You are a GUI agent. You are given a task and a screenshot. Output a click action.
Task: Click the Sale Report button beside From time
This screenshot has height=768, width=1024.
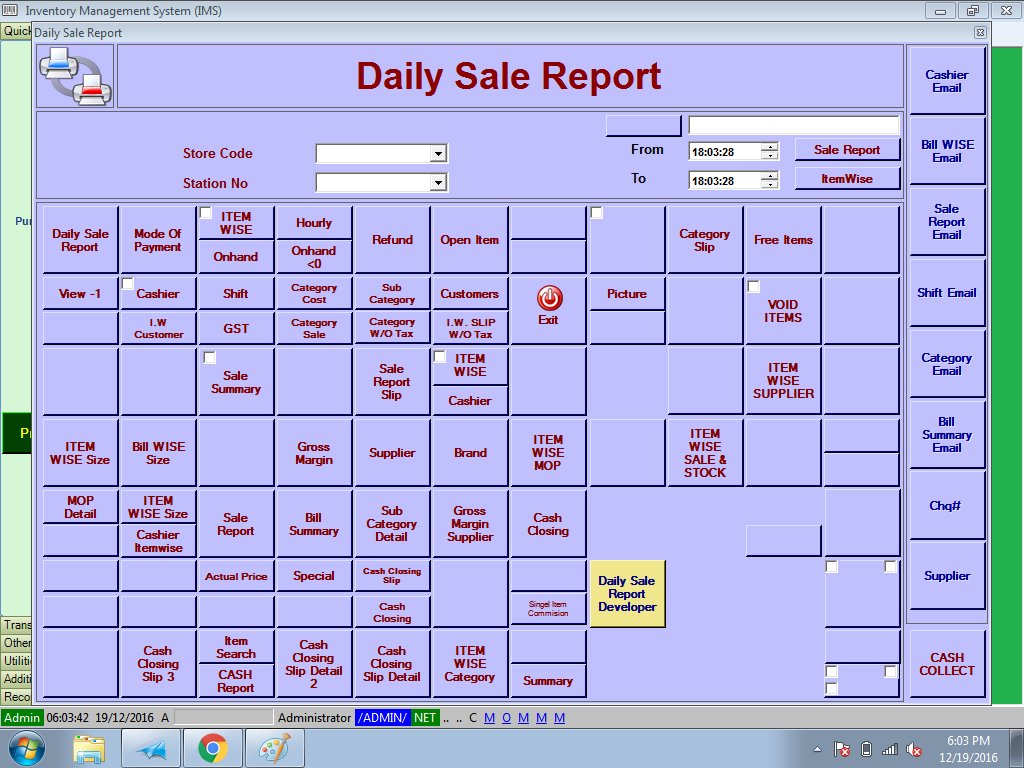point(847,150)
